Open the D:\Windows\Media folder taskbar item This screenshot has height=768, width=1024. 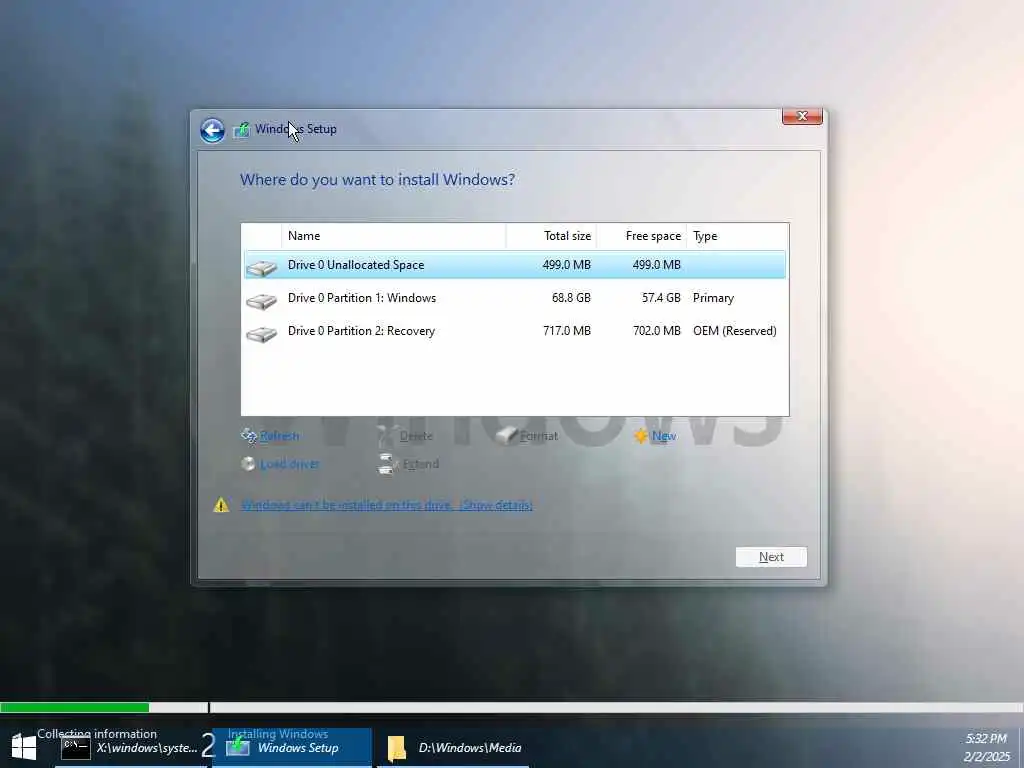(453, 748)
